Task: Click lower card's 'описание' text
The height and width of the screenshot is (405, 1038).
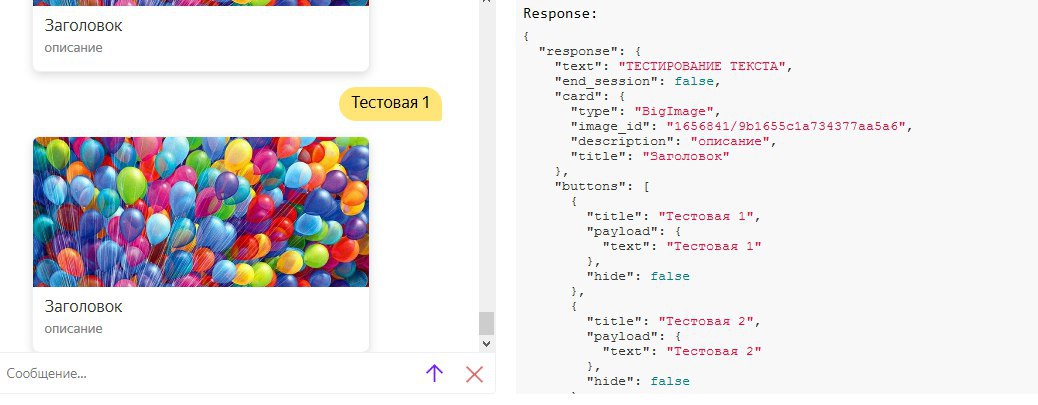Action: click(x=73, y=329)
